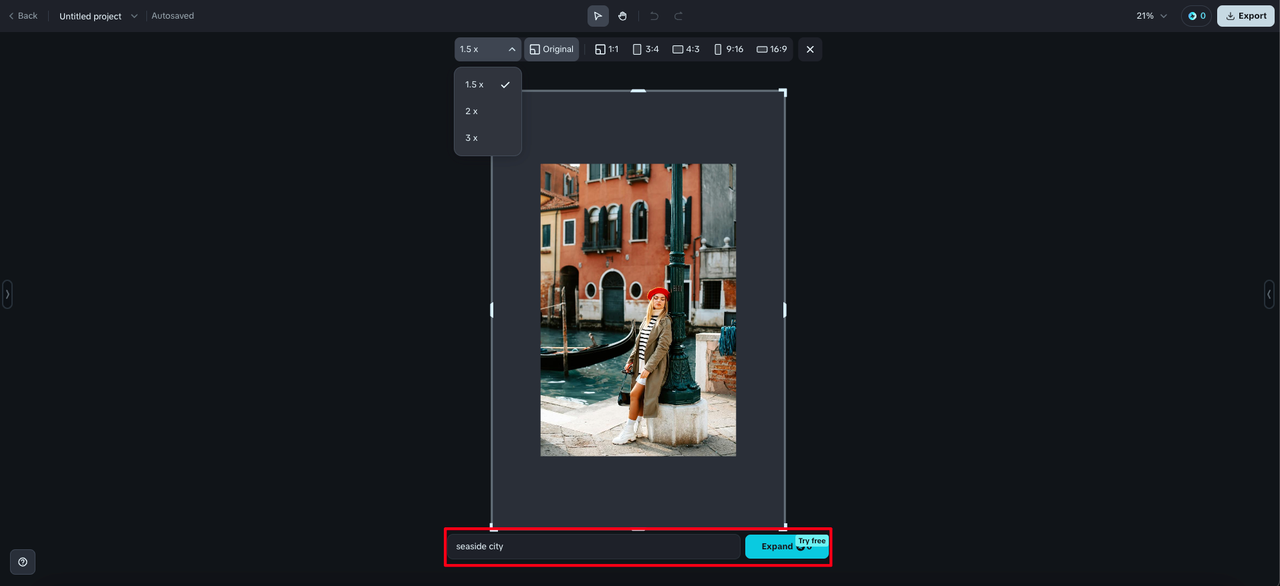Click the seaside city prompt field
The height and width of the screenshot is (586, 1280).
point(593,547)
